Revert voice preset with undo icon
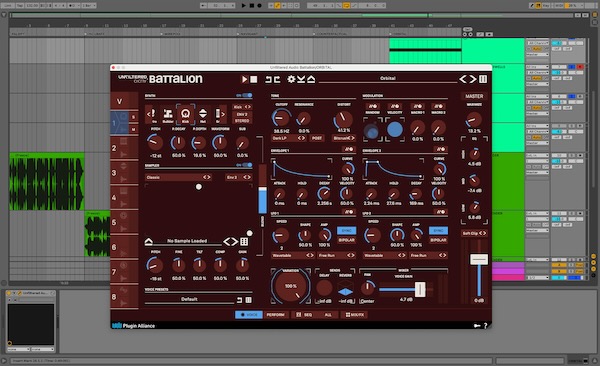Screen dimensions: 600x366 coord(240,300)
